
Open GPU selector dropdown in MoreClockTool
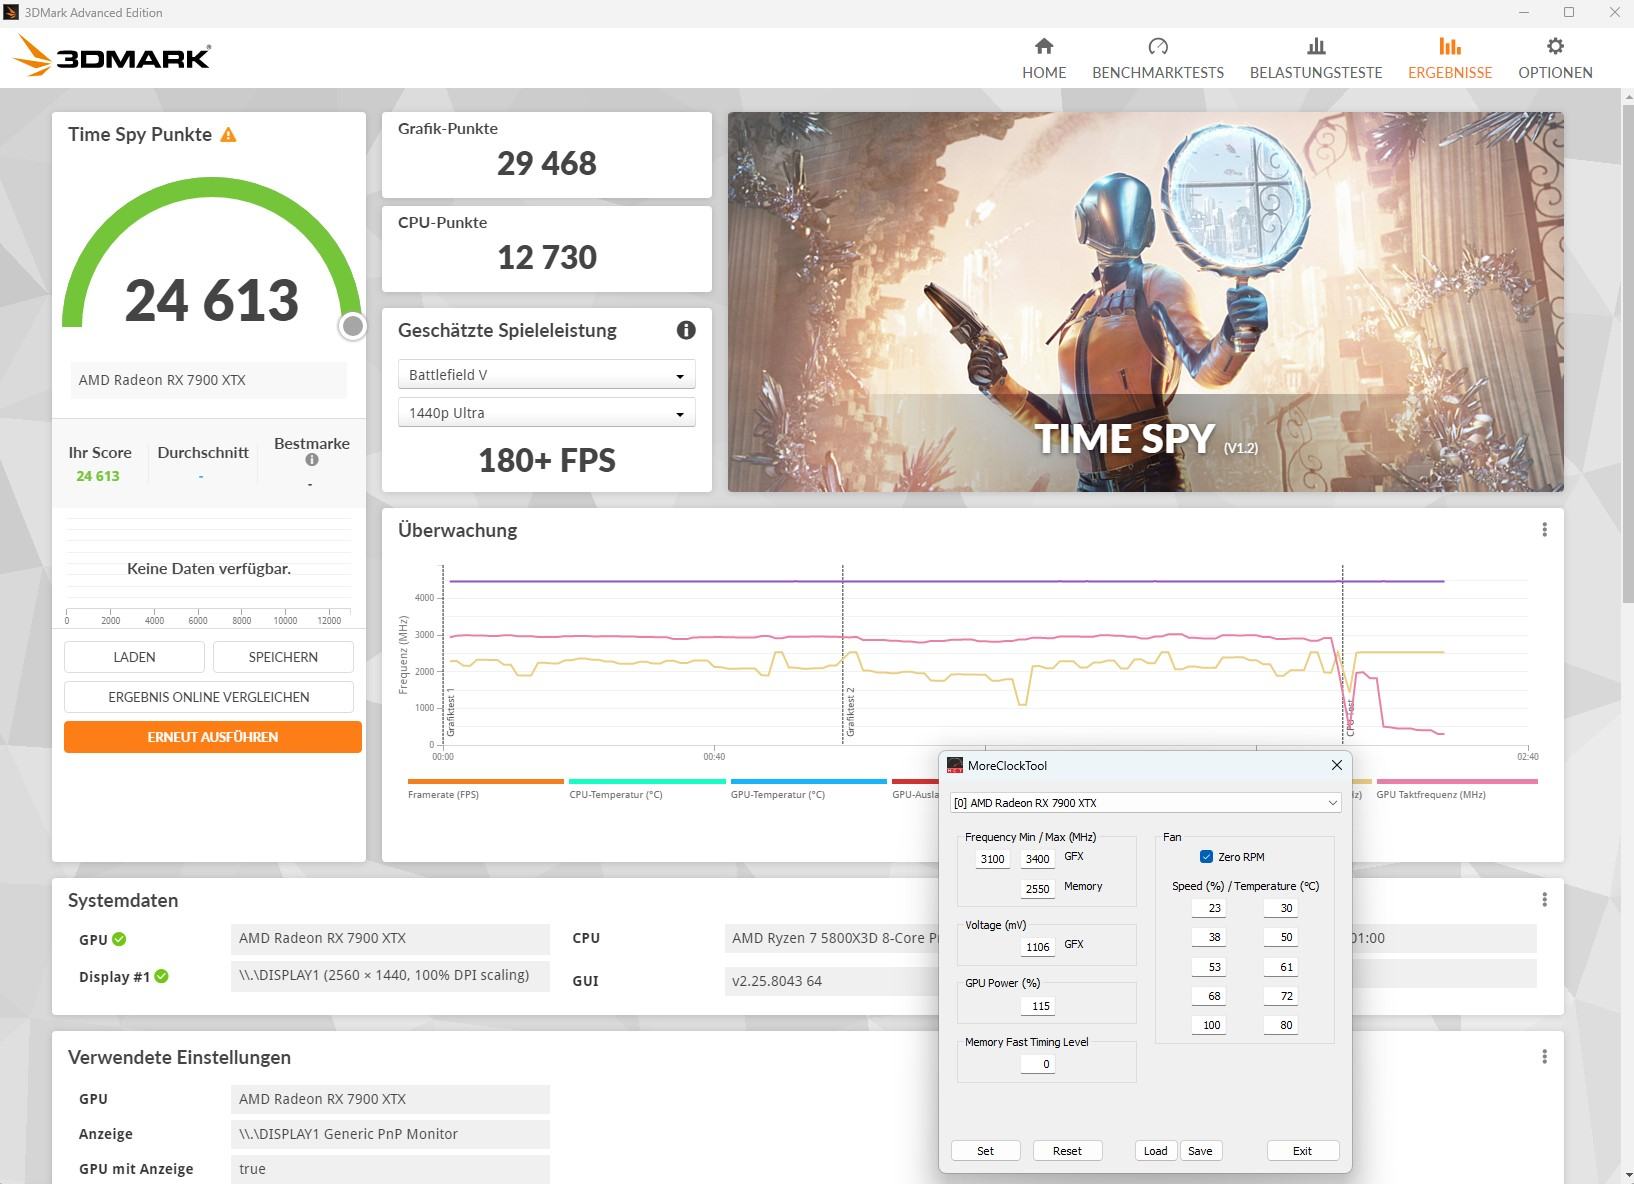(1145, 803)
